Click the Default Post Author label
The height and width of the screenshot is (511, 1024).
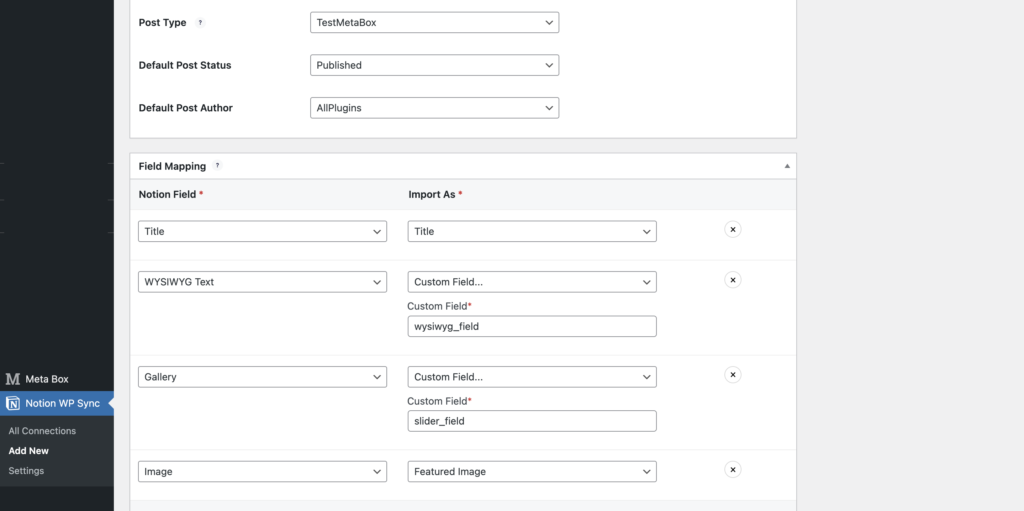coord(185,108)
